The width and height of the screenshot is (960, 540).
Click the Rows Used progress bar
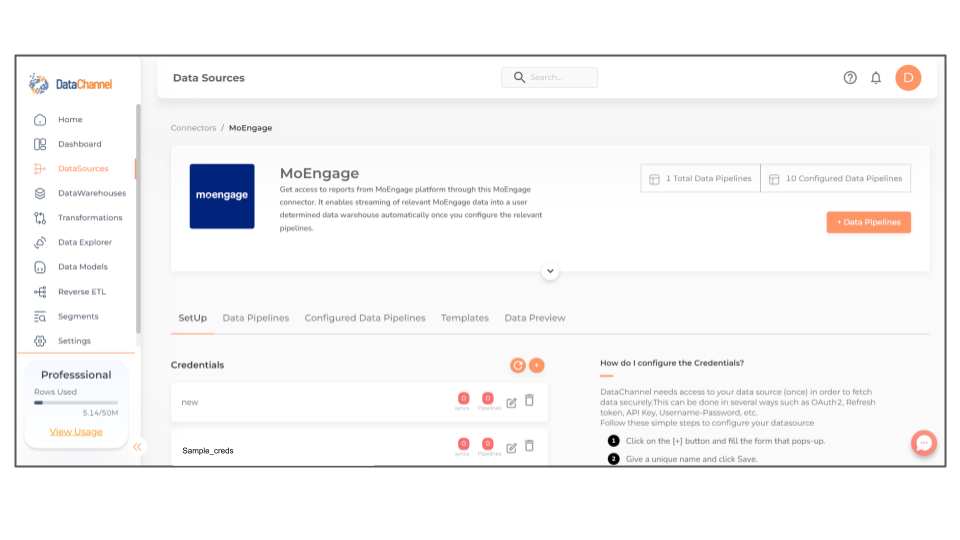(x=76, y=403)
